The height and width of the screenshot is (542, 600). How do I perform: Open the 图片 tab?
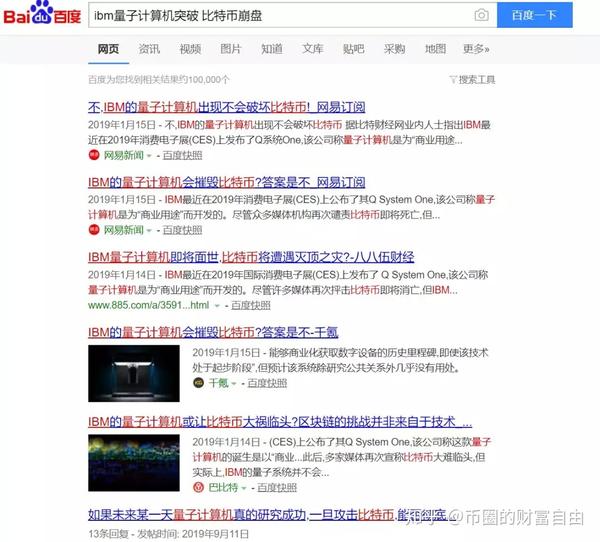(x=231, y=49)
